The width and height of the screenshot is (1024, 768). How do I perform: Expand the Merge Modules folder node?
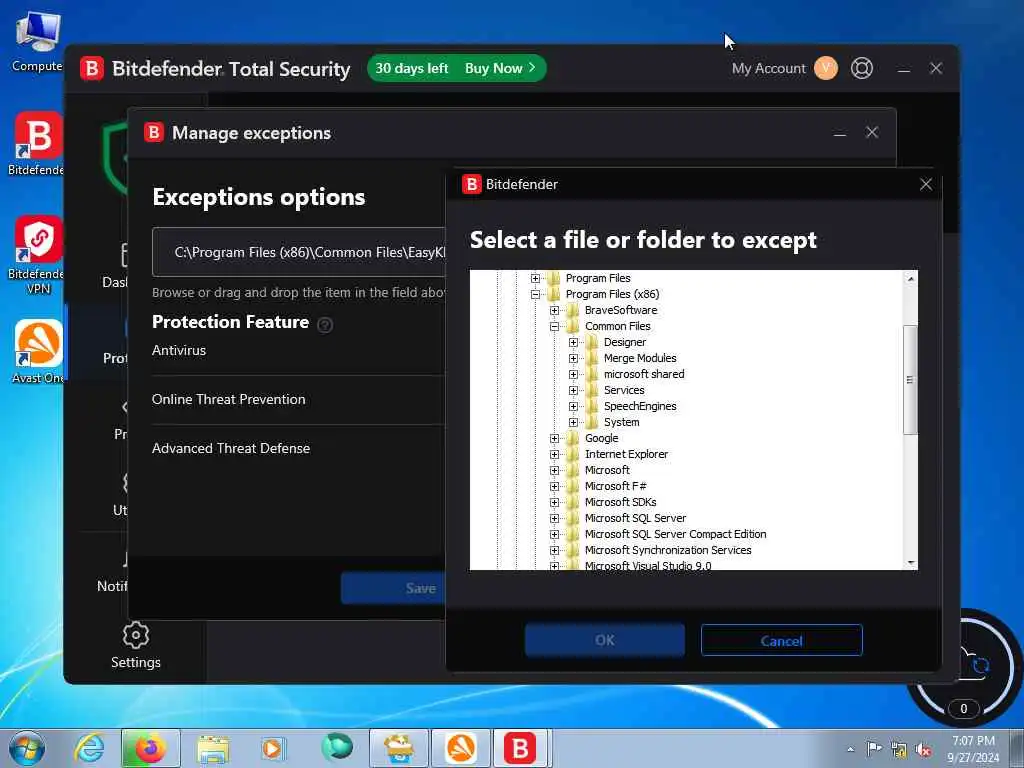coord(573,359)
